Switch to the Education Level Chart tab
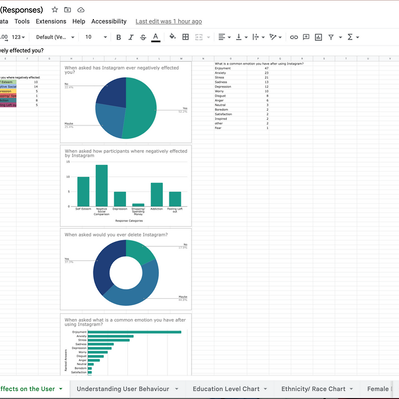The height and width of the screenshot is (399, 399). (226, 389)
